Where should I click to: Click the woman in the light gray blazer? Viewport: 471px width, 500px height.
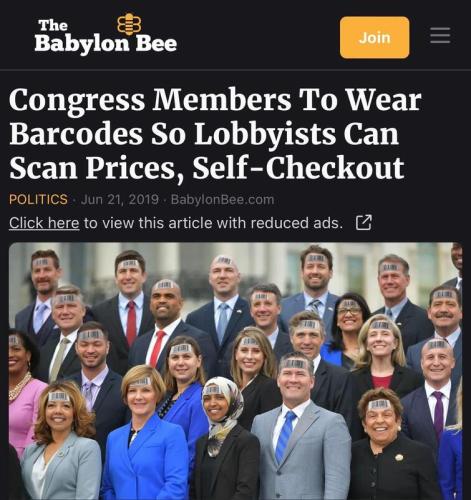coord(62,443)
